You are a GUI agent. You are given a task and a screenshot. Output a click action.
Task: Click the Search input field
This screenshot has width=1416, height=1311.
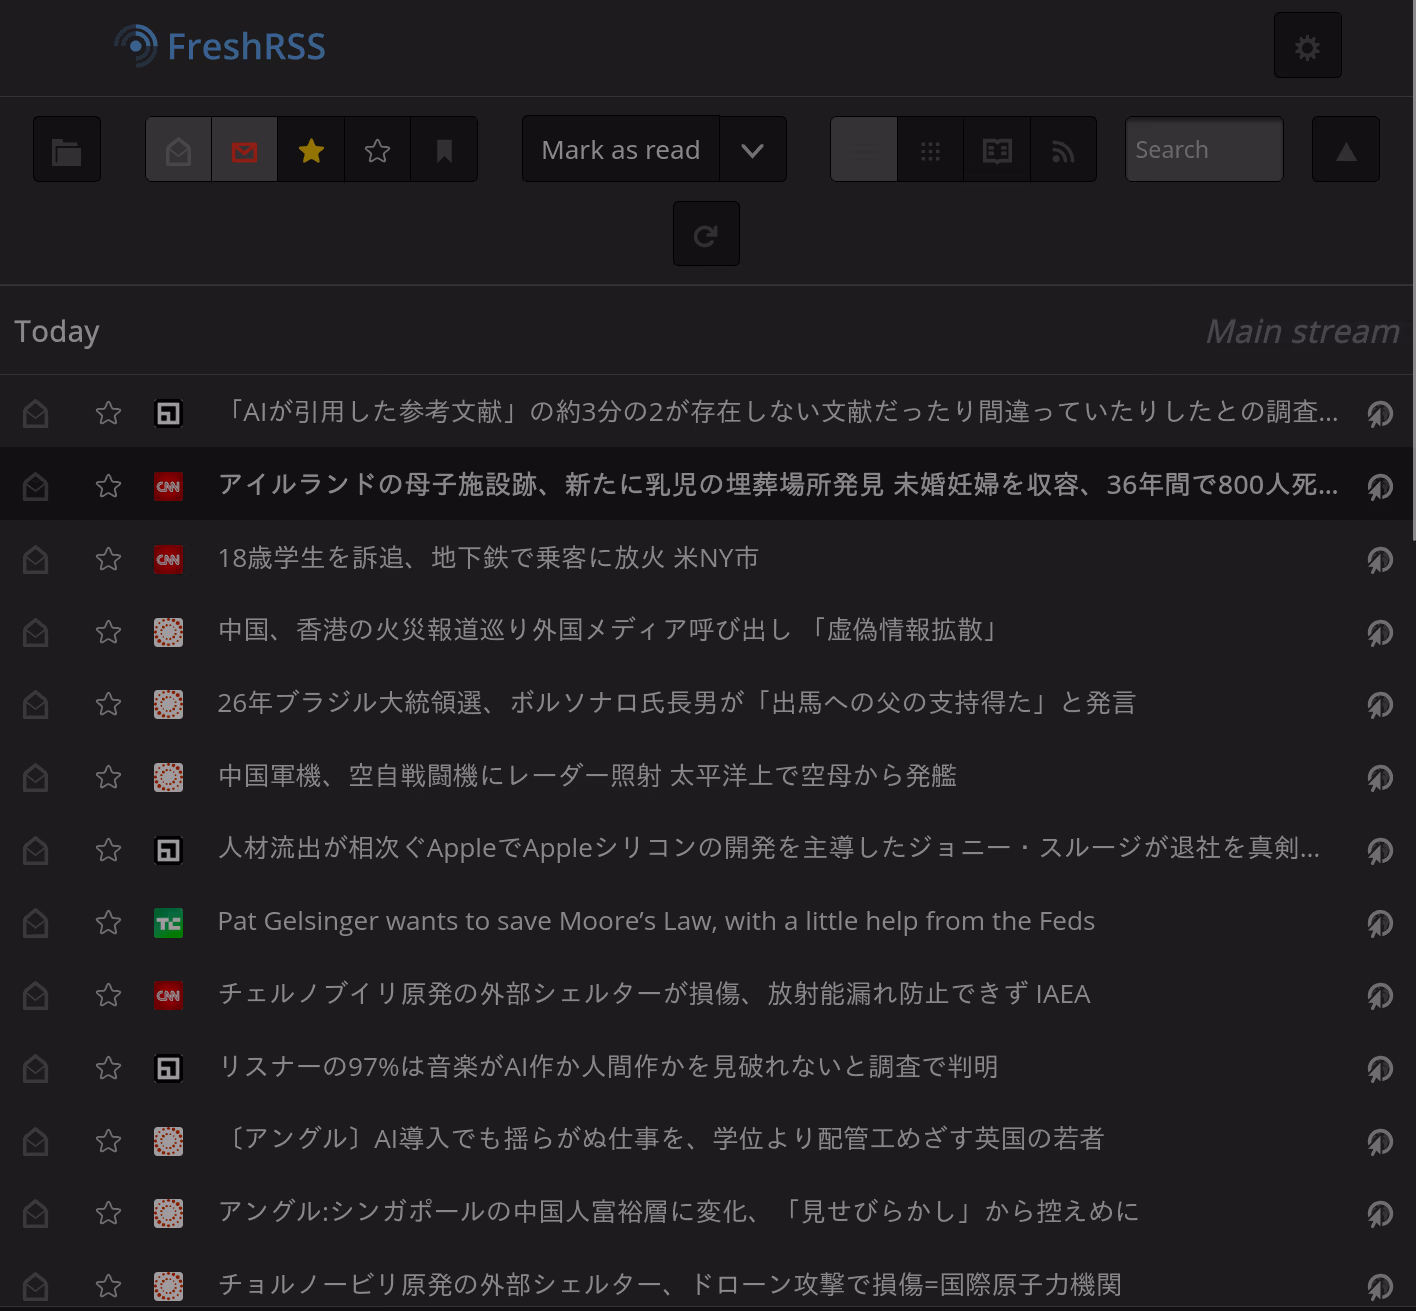point(1204,150)
